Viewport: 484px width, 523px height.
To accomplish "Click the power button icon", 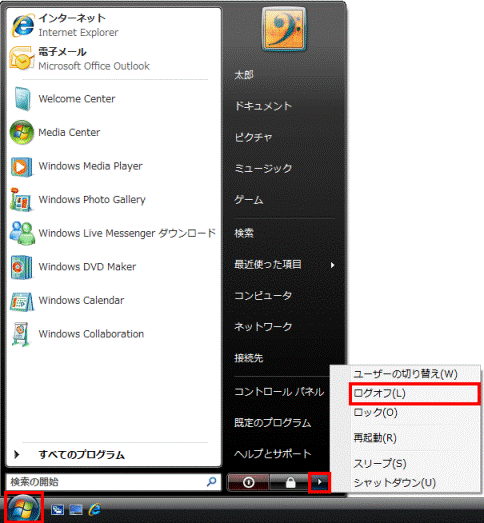I will click(248, 482).
